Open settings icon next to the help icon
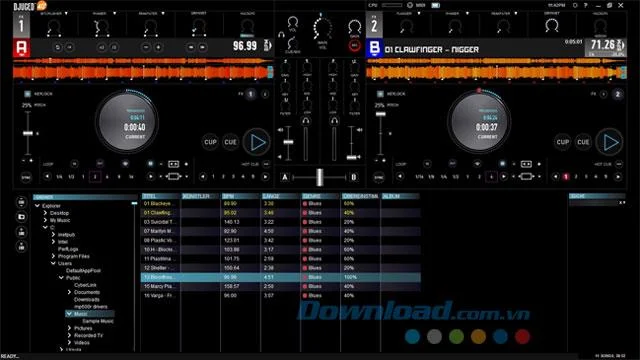 point(575,5)
